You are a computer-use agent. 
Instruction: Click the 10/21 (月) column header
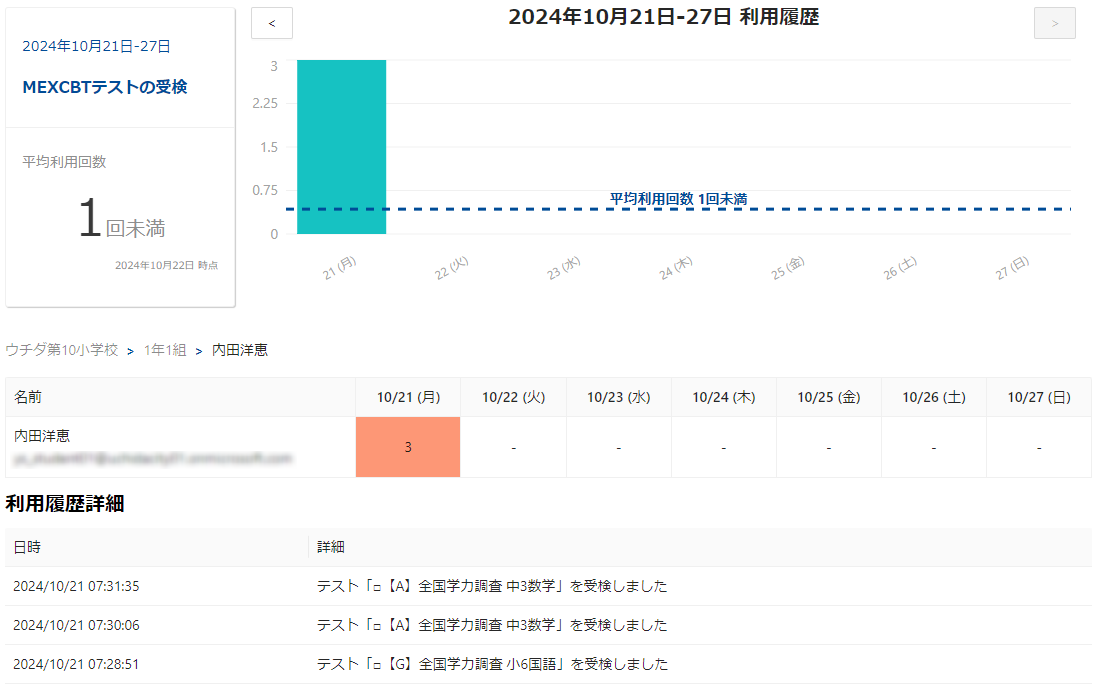[x=408, y=397]
